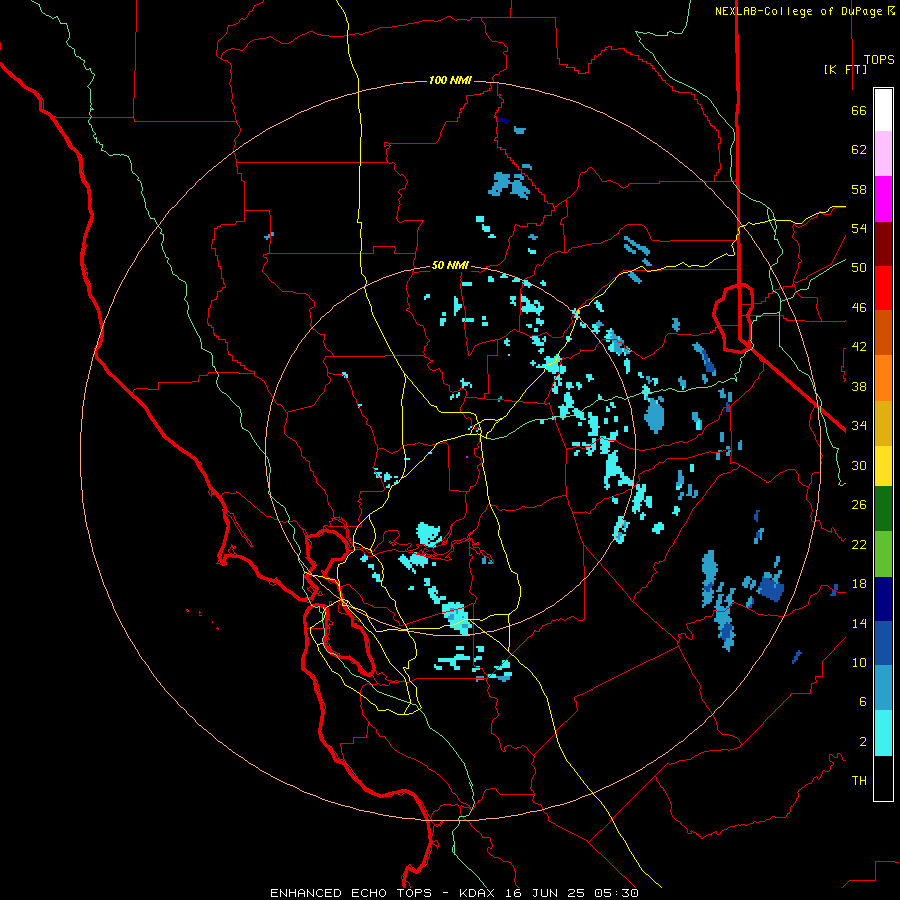This screenshot has width=900, height=900.
Task: Click the 05:30 timestamp
Action: point(617,893)
